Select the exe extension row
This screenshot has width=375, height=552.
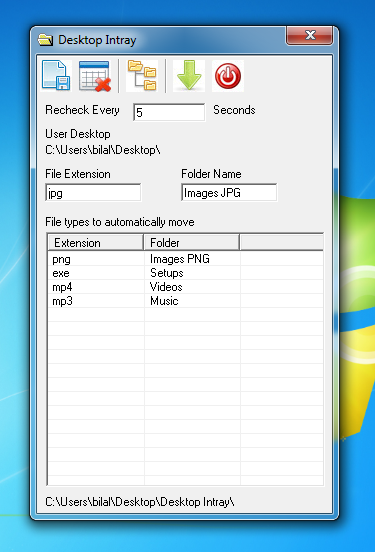coord(186,273)
